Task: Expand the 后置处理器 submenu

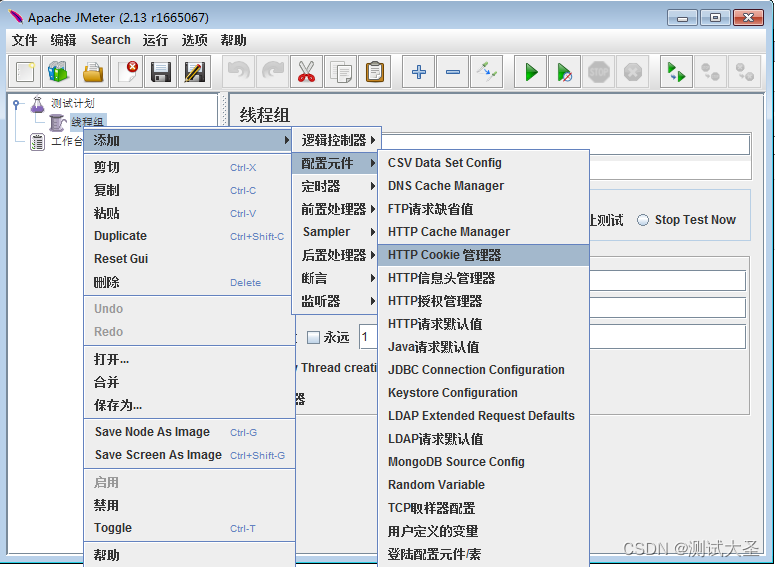Action: click(x=337, y=255)
